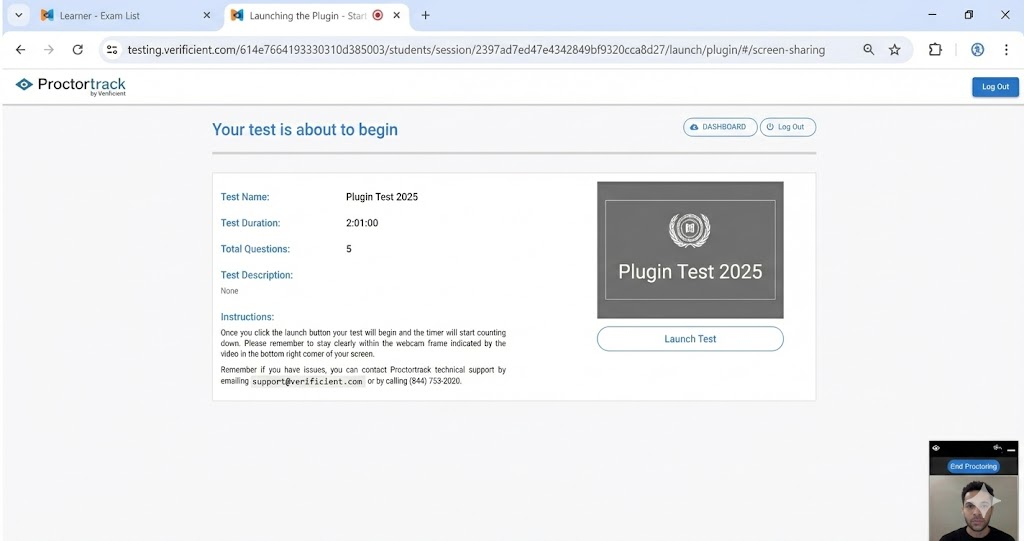This screenshot has width=1024, height=541.
Task: Click the Test Duration label
Action: (x=250, y=223)
